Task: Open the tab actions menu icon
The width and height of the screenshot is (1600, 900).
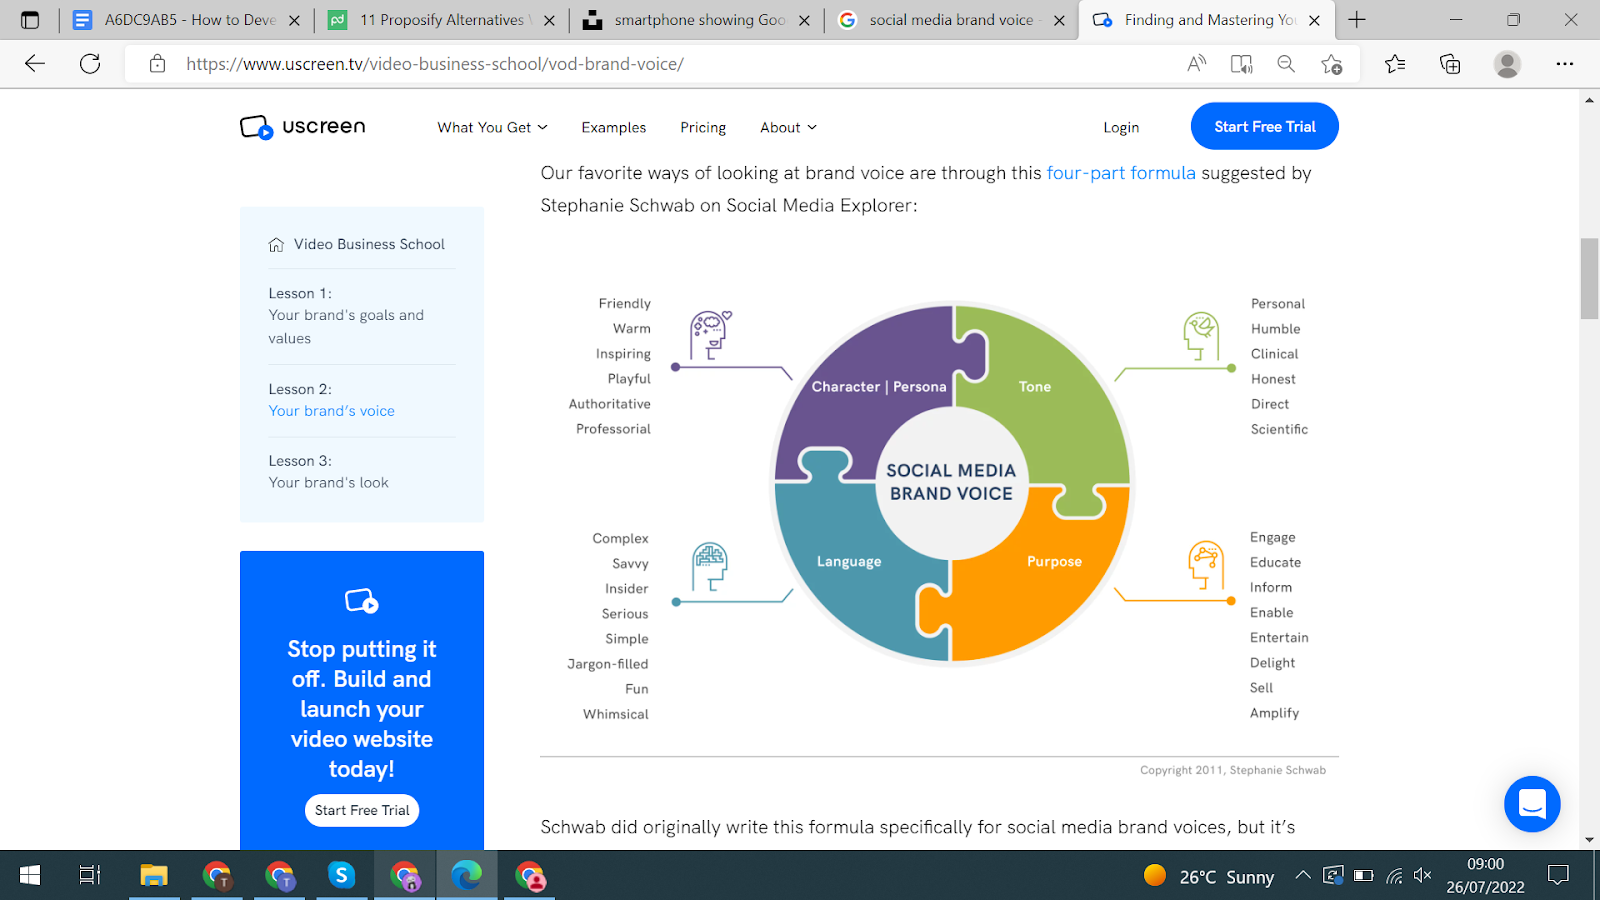Action: click(x=30, y=20)
